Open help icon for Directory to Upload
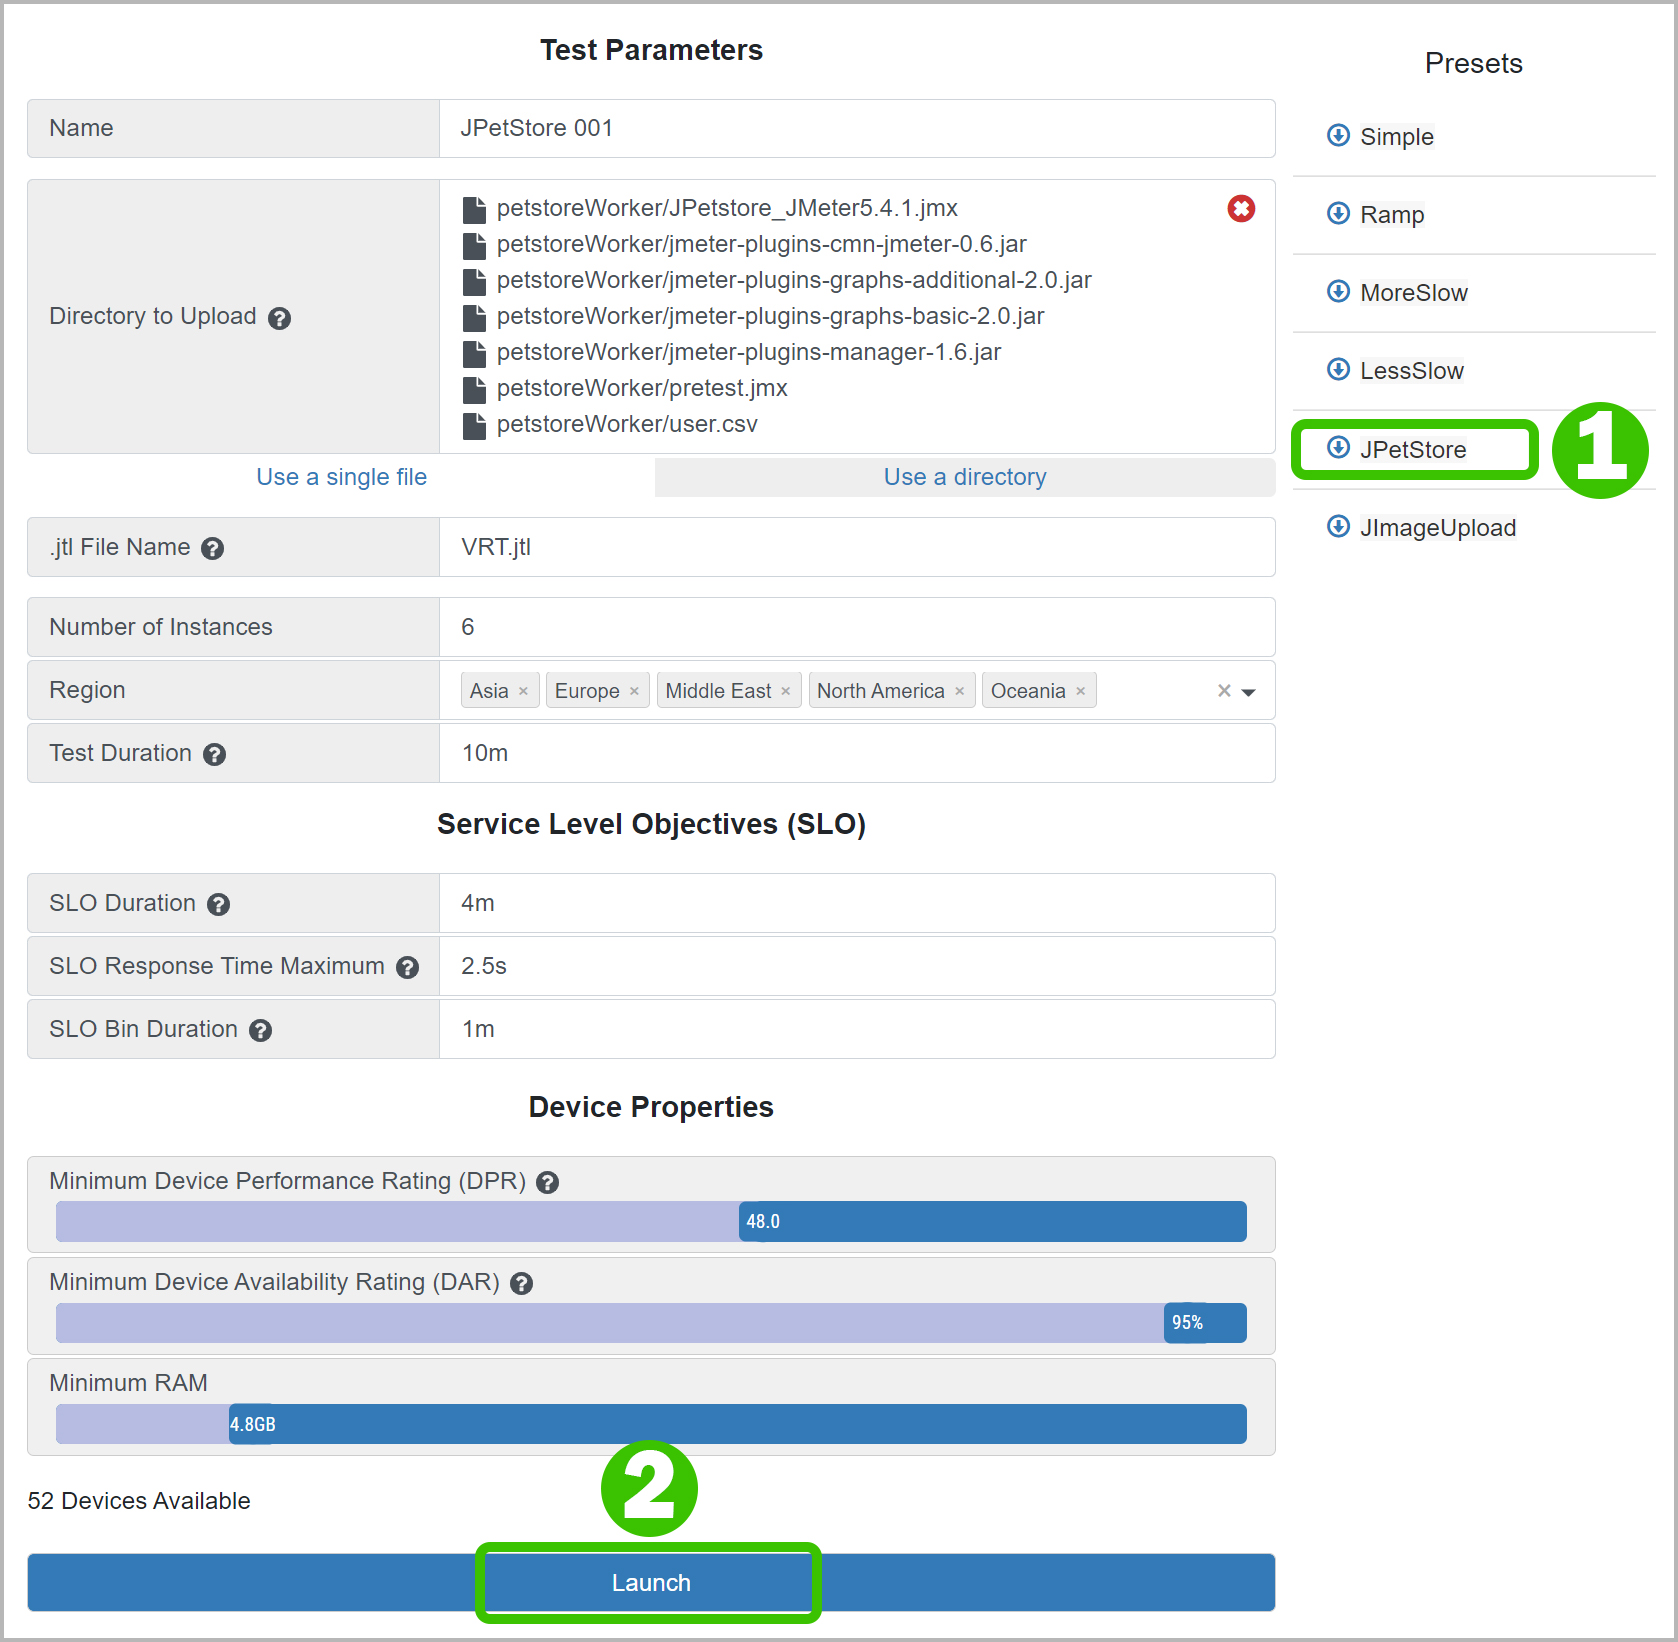Viewport: 1678px width, 1642px height. (280, 318)
